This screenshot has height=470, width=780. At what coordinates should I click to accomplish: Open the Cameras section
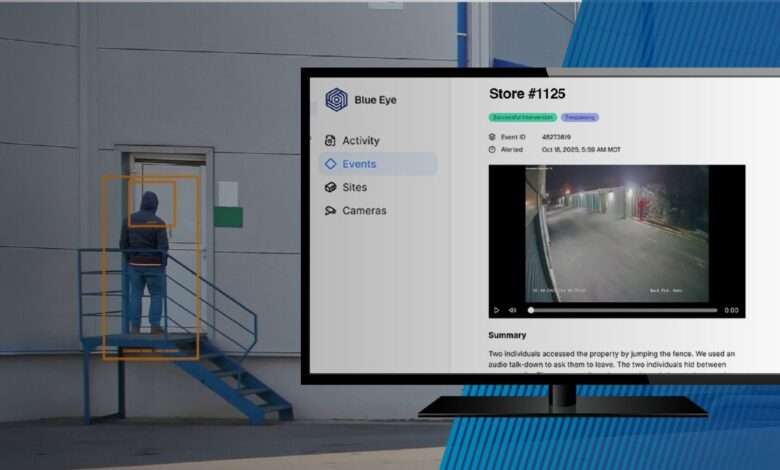pos(364,211)
